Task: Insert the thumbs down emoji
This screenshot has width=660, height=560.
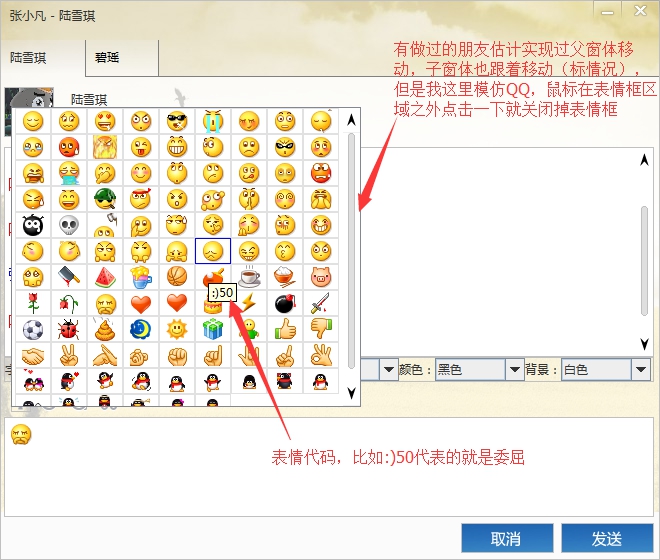Action: tap(321, 330)
